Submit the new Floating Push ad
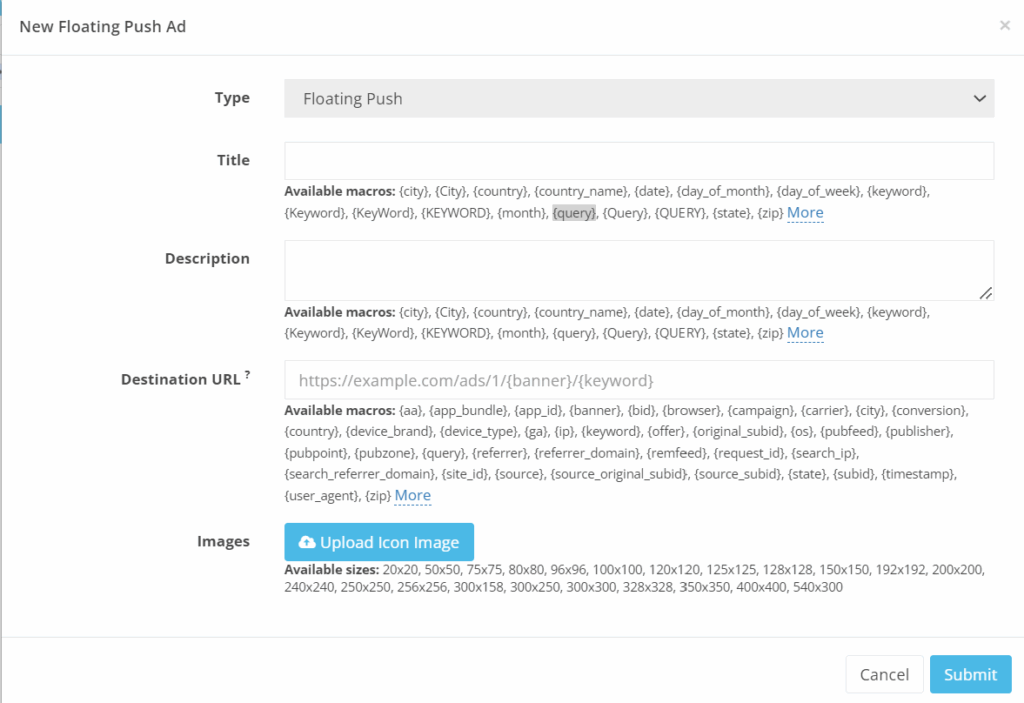The width and height of the screenshot is (1024, 703). click(x=970, y=674)
